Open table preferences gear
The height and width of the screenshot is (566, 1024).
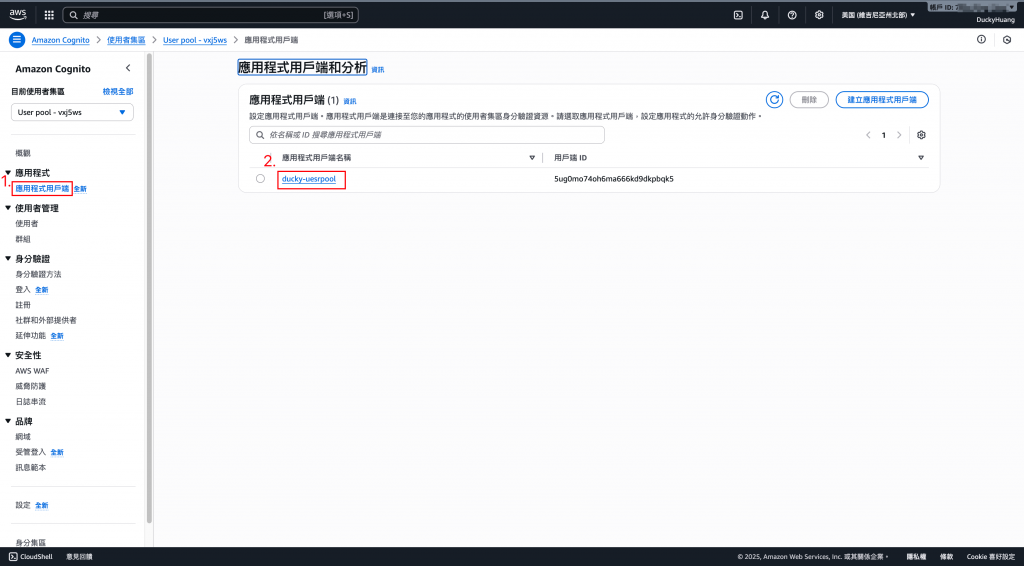921,135
